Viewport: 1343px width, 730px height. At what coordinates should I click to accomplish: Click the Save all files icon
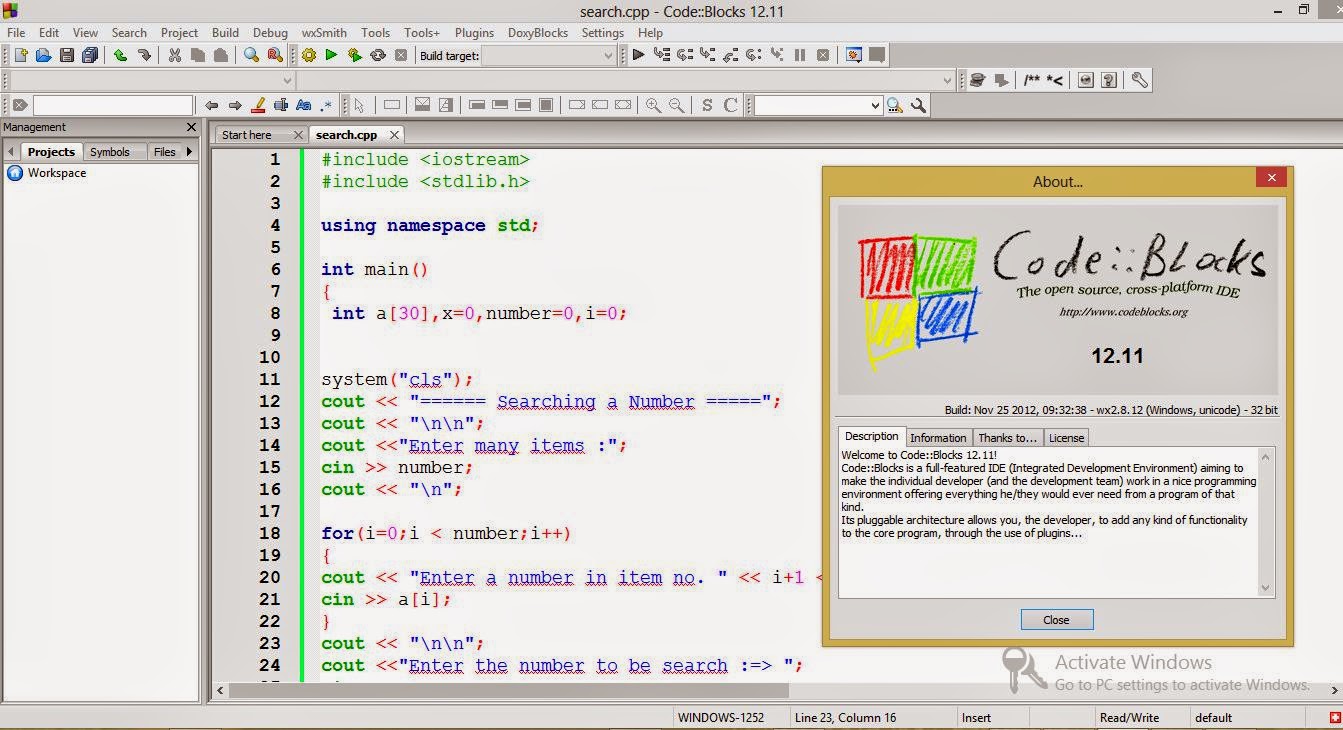pyautogui.click(x=90, y=56)
